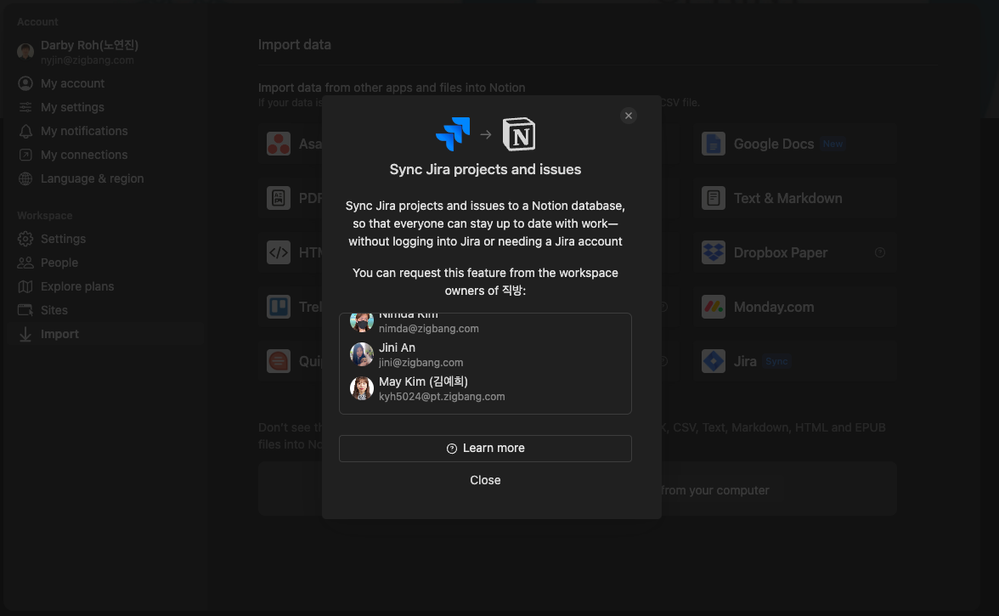Open My connections via its sidebar icon
The image size is (999, 616).
tap(25, 155)
